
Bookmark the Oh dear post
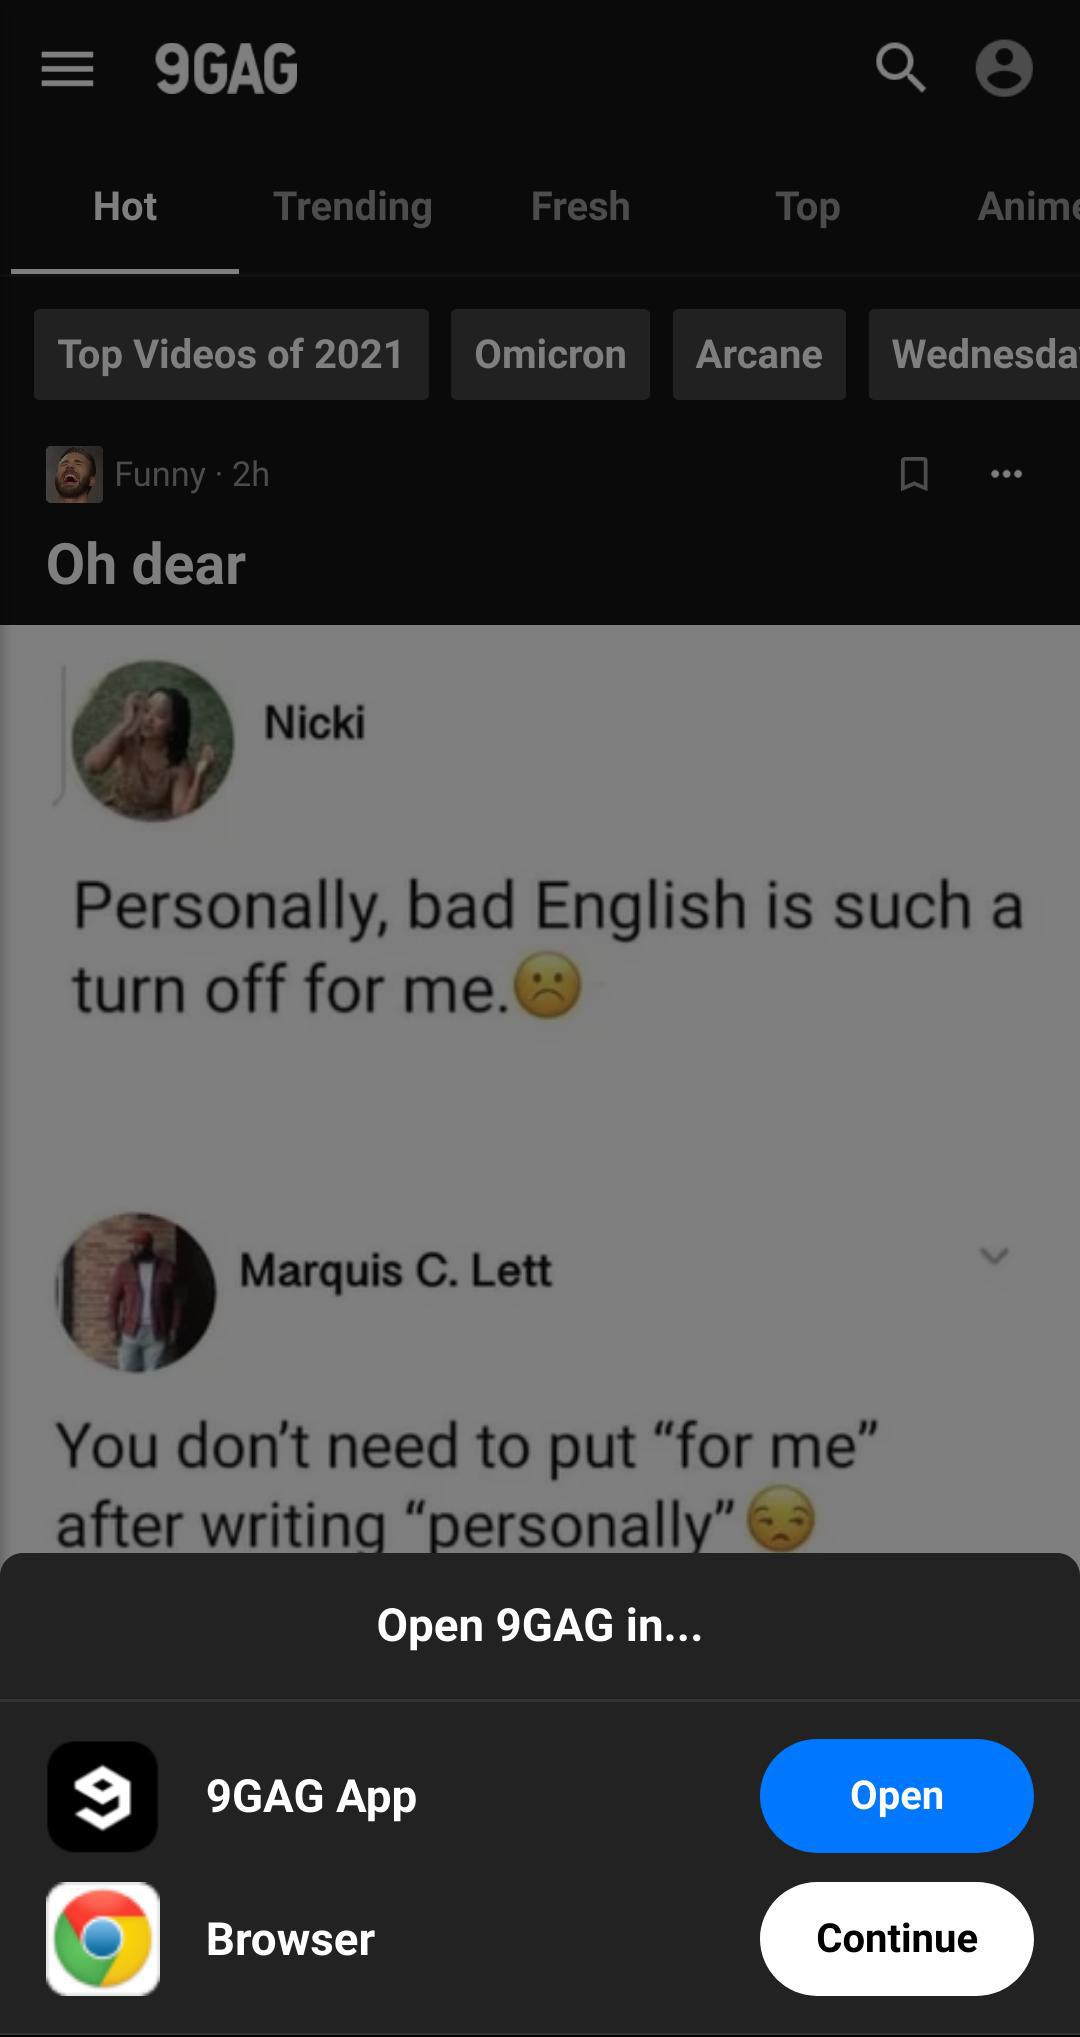coord(914,474)
